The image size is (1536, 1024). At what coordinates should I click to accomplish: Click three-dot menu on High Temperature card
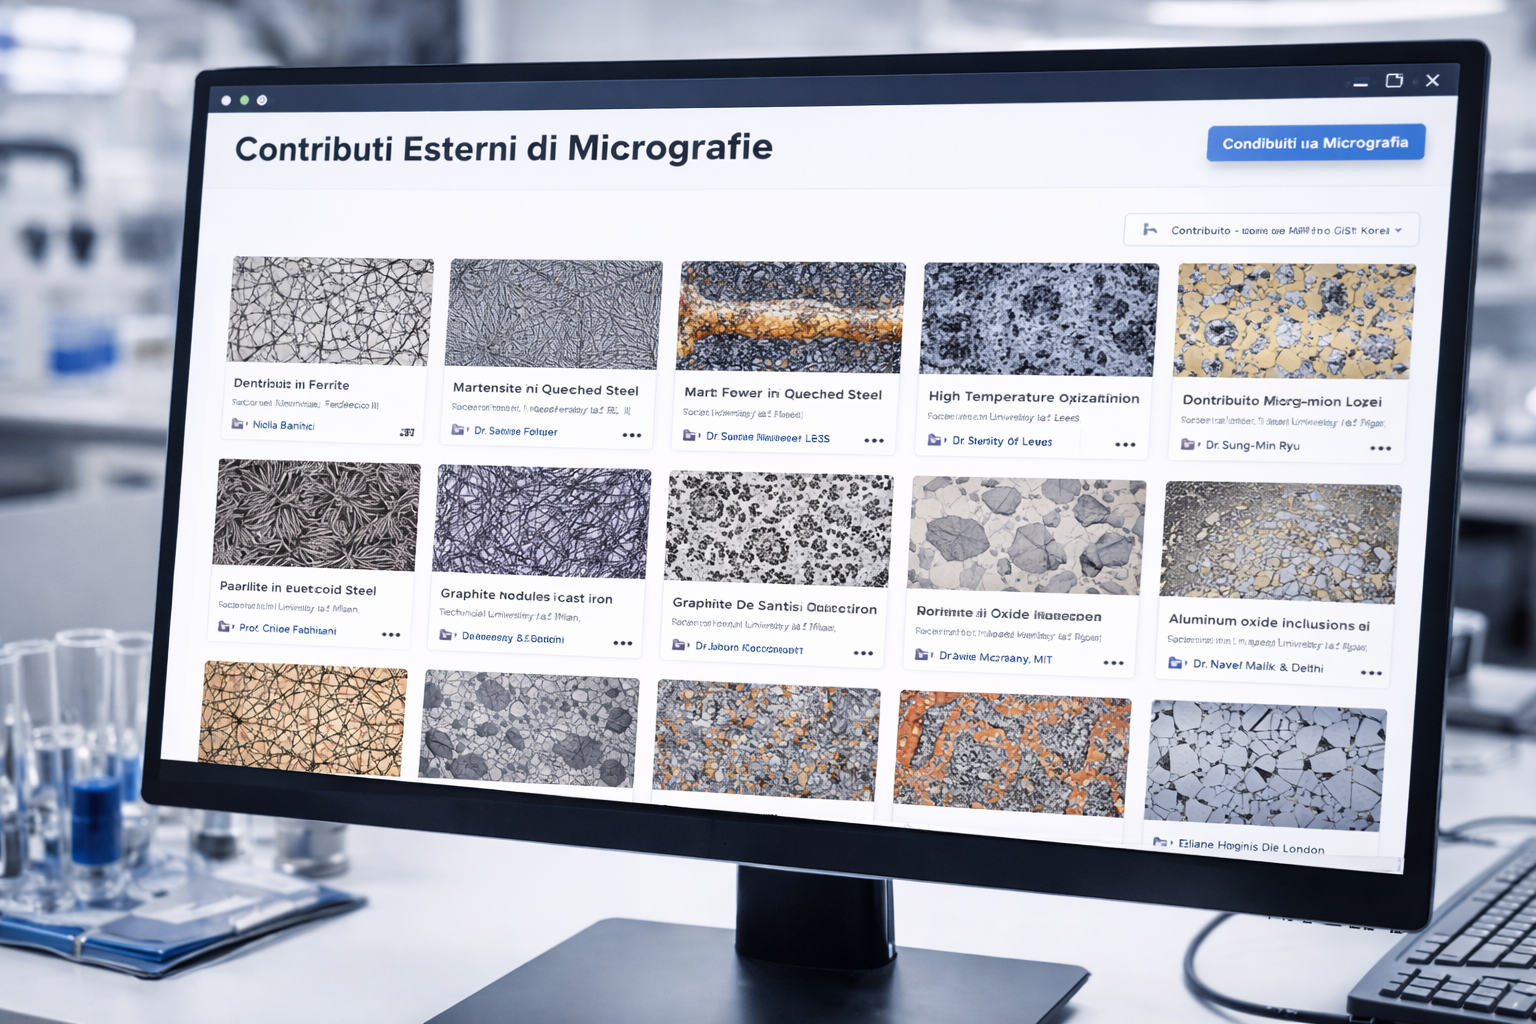point(1125,445)
